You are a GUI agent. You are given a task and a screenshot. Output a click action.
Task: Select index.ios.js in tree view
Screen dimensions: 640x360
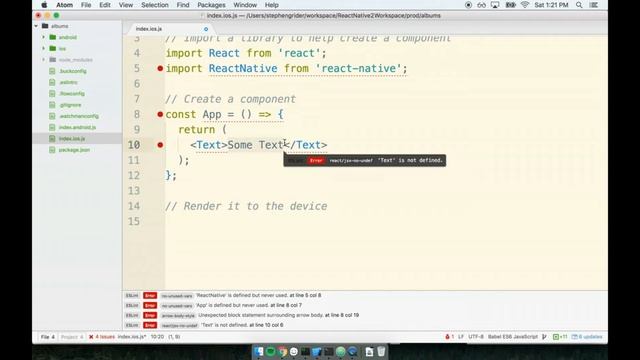point(72,139)
